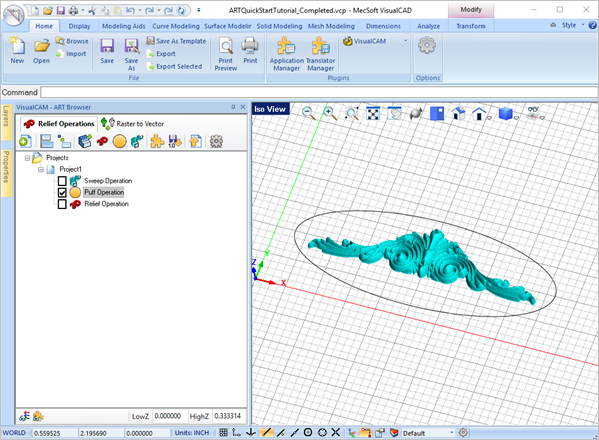Image resolution: width=599 pixels, height=440 pixels.
Task: Open the Application Manager plugin
Action: [287, 54]
